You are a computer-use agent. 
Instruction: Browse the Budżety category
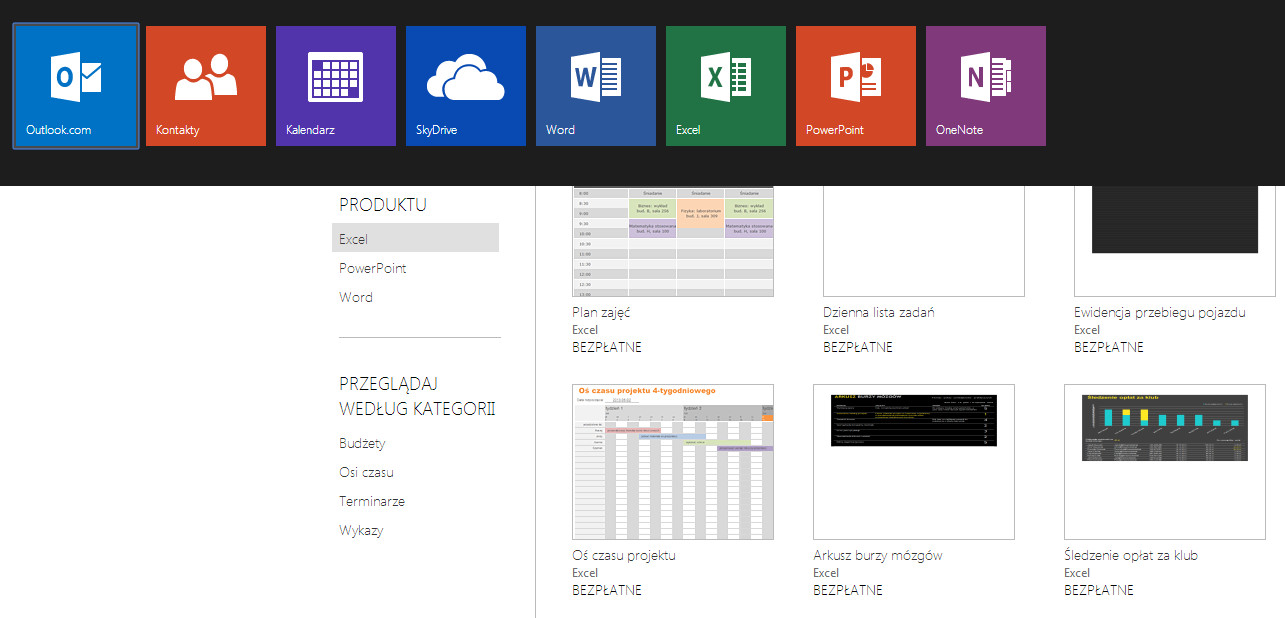click(362, 444)
